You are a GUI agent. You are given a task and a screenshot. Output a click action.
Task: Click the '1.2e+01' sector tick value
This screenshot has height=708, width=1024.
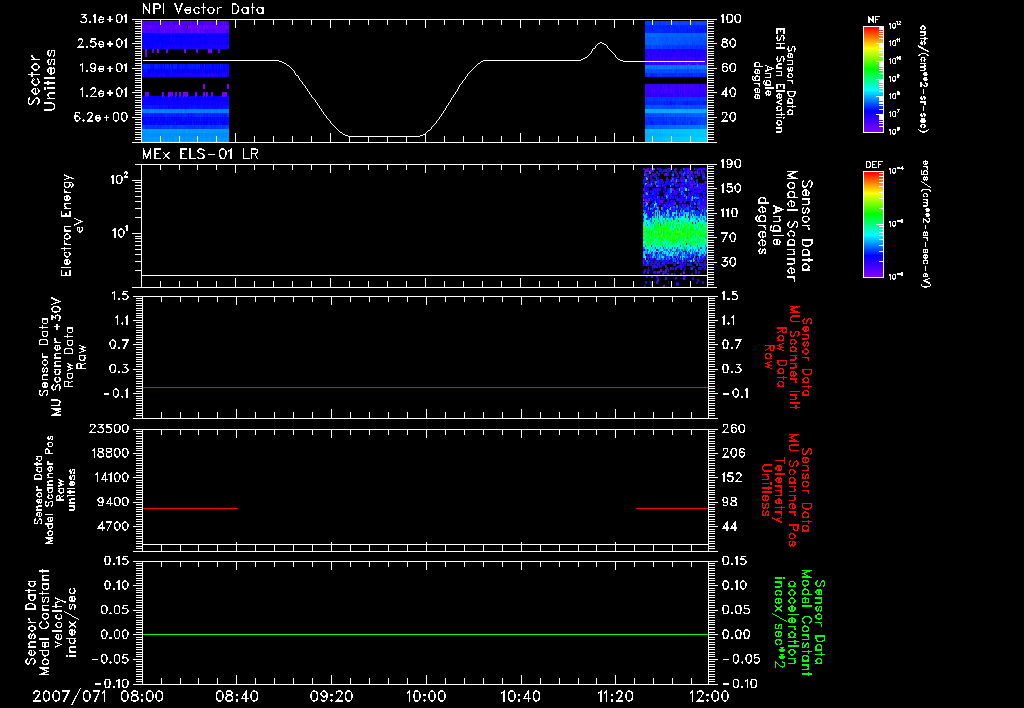tap(103, 93)
